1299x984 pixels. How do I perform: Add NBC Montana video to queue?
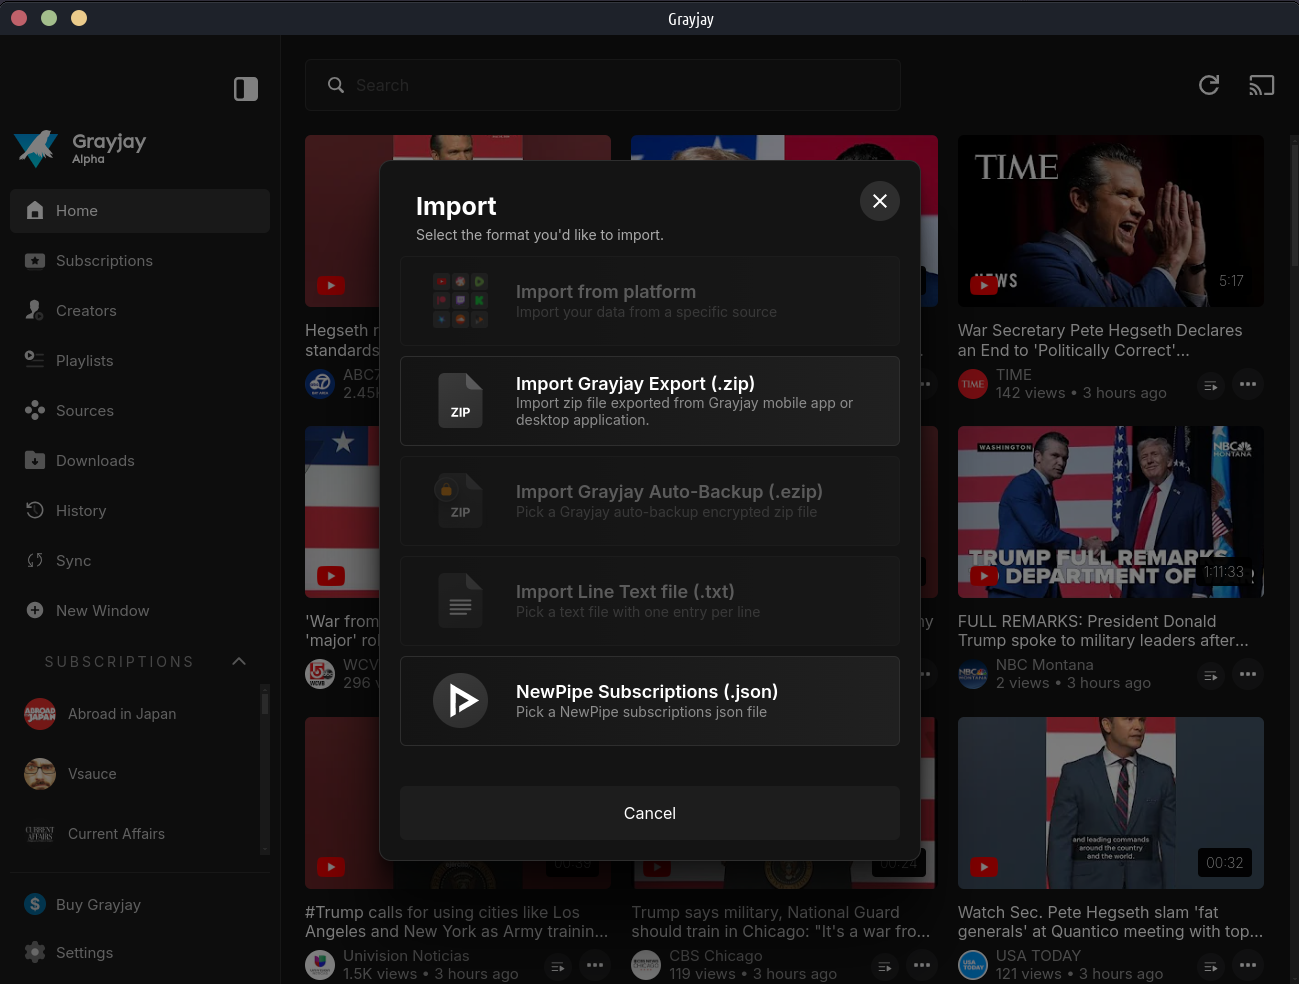point(1210,675)
